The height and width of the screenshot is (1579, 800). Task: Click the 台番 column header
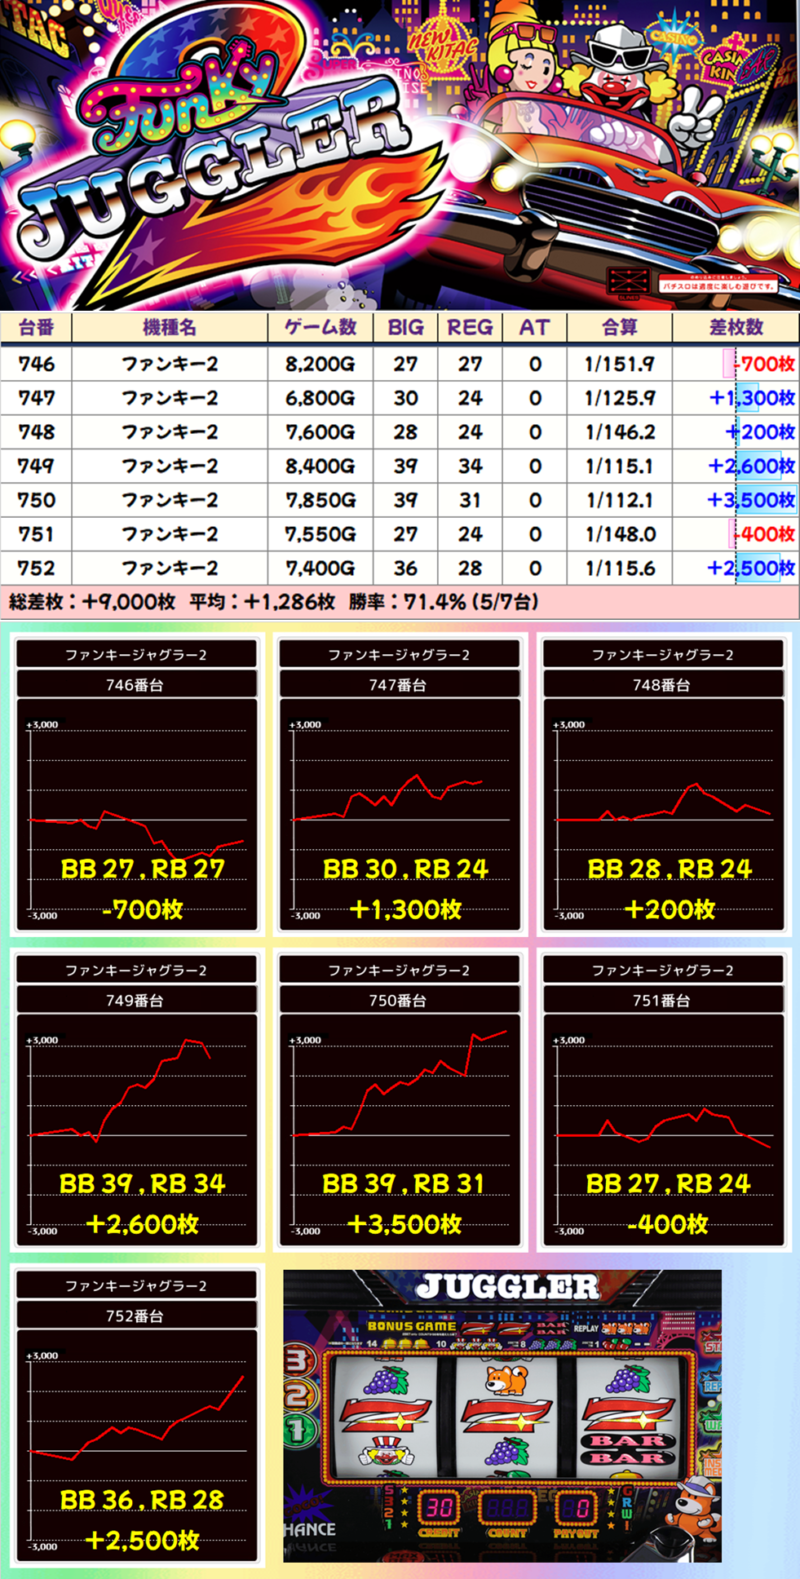pos(36,327)
